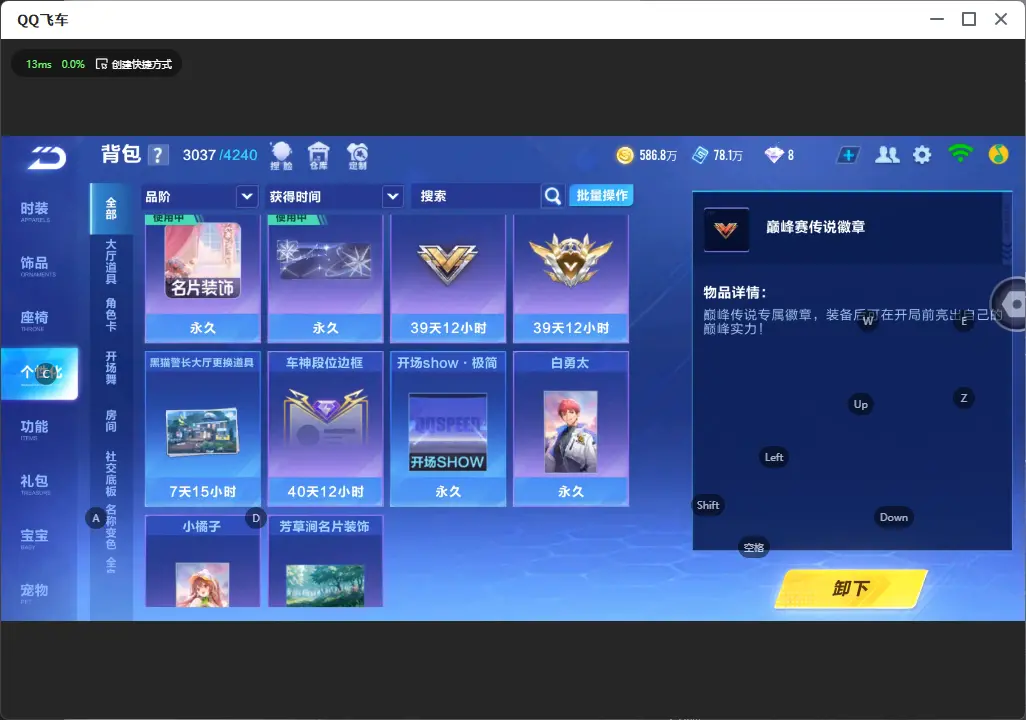
Task: Click the 3037/4240 capacity counter
Action: pyautogui.click(x=220, y=155)
